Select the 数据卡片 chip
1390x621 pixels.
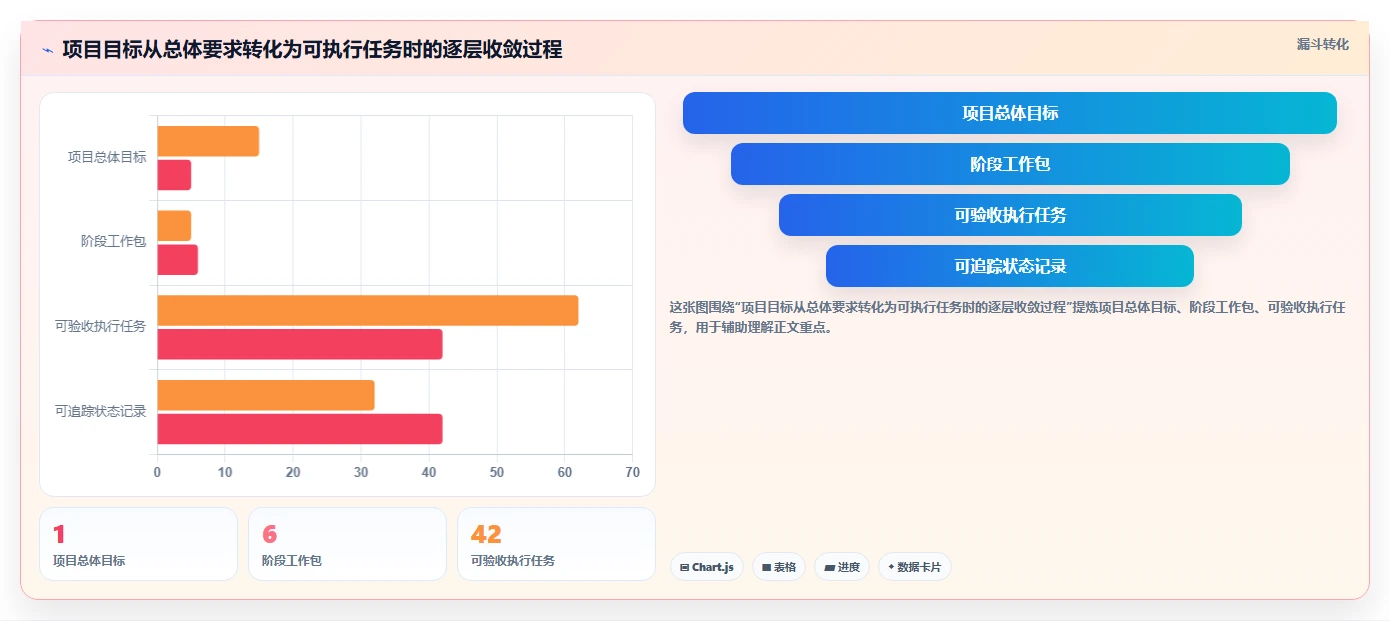[x=914, y=567]
